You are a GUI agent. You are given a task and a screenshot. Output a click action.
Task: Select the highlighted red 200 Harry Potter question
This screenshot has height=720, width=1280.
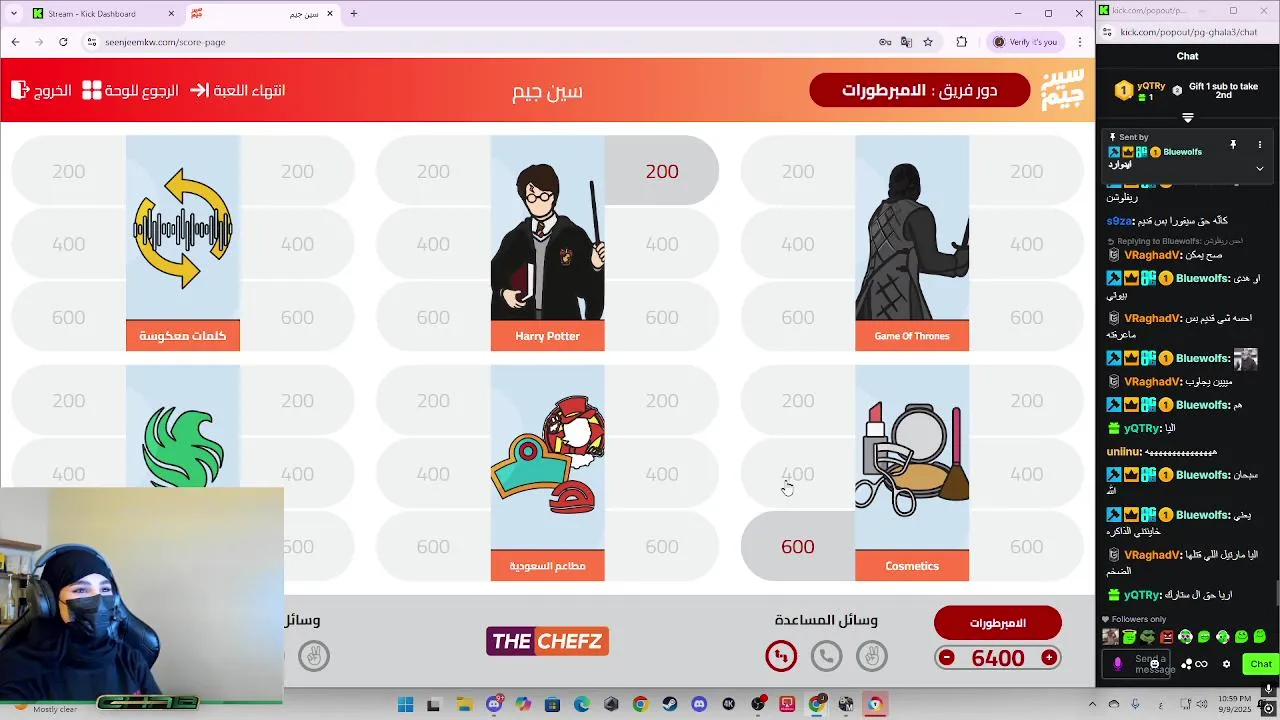661,171
